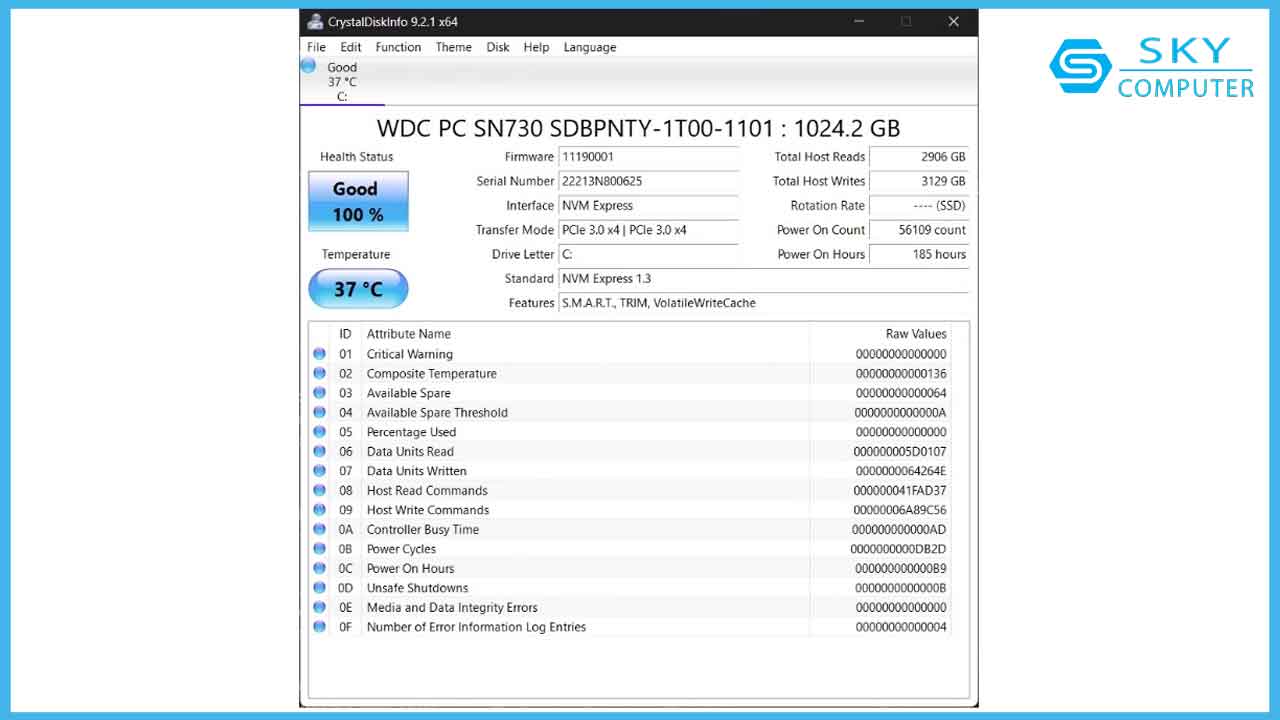Click raw value 000000000000AD
Image resolution: width=1280 pixels, height=720 pixels.
click(x=900, y=529)
